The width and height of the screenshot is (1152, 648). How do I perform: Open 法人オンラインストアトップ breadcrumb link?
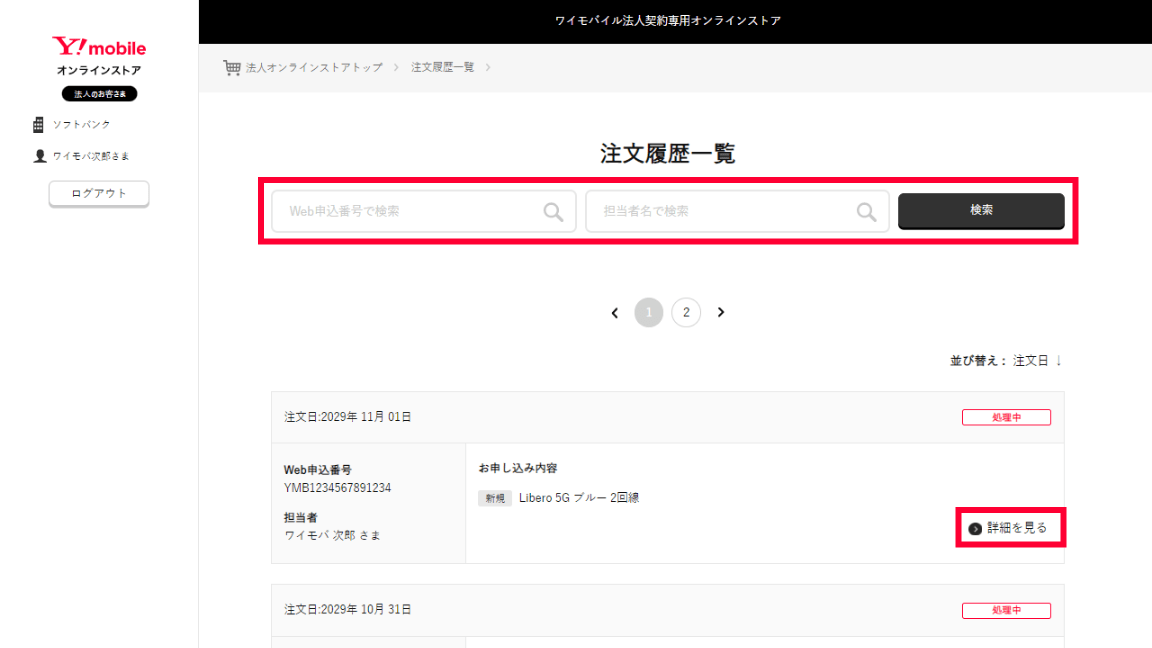click(314, 67)
